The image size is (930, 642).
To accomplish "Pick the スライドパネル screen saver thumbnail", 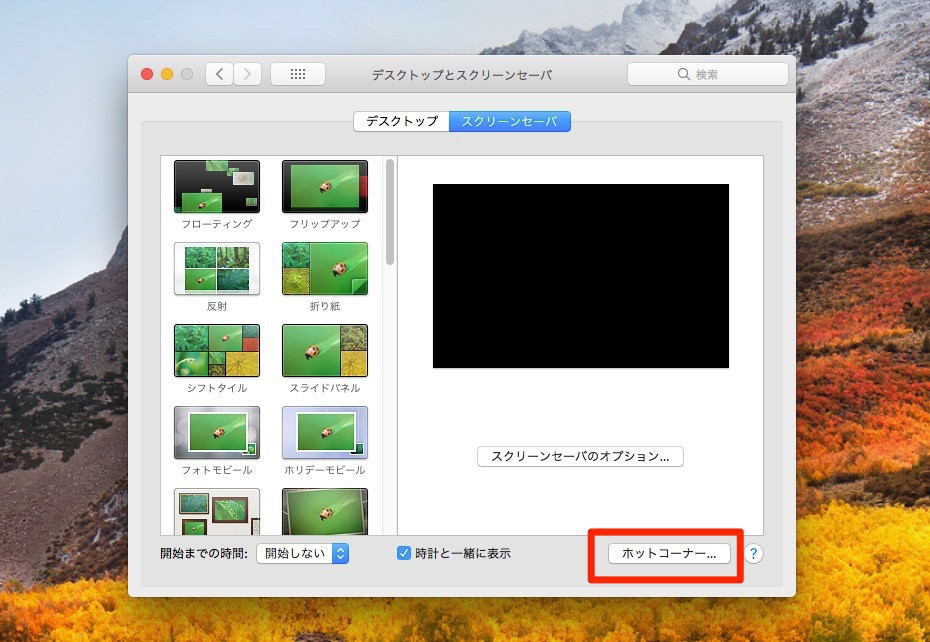I will [x=324, y=350].
